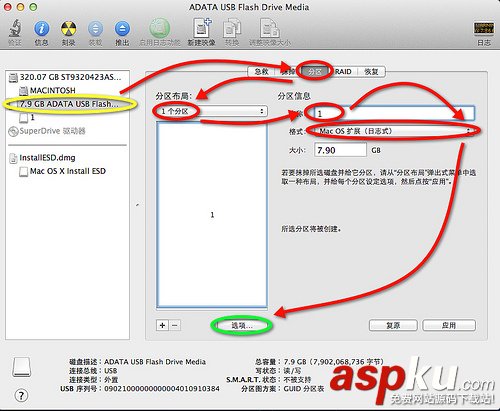Image resolution: width=500 pixels, height=411 pixels.
Task: Open the Log (日志) toolbar icon
Action: click(484, 28)
